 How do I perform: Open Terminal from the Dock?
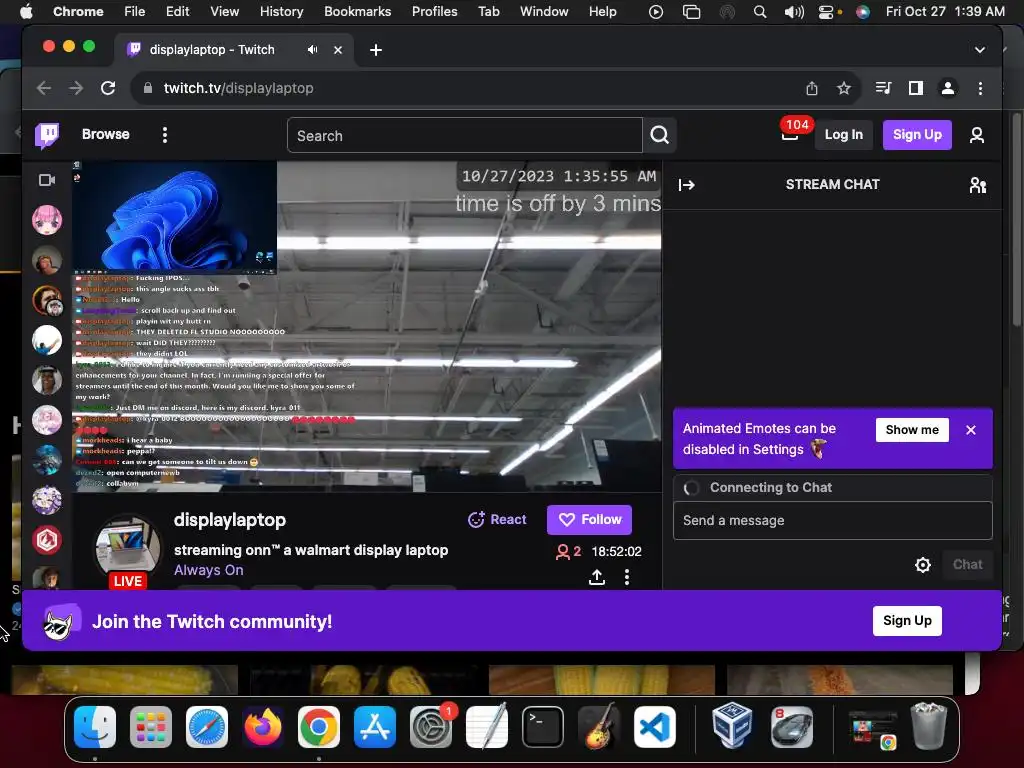tap(543, 727)
